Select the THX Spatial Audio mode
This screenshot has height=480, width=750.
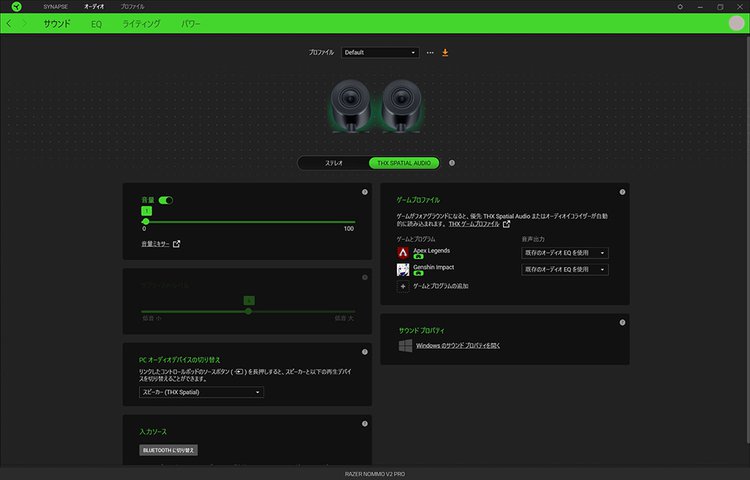click(x=403, y=162)
